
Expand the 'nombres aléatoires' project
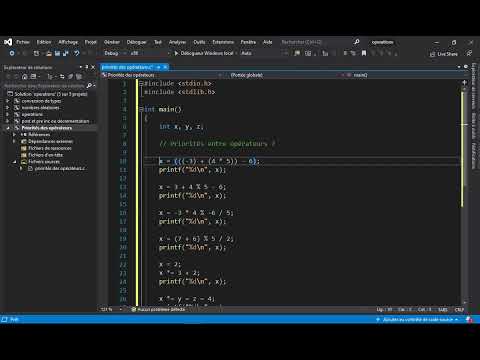(x=8, y=108)
